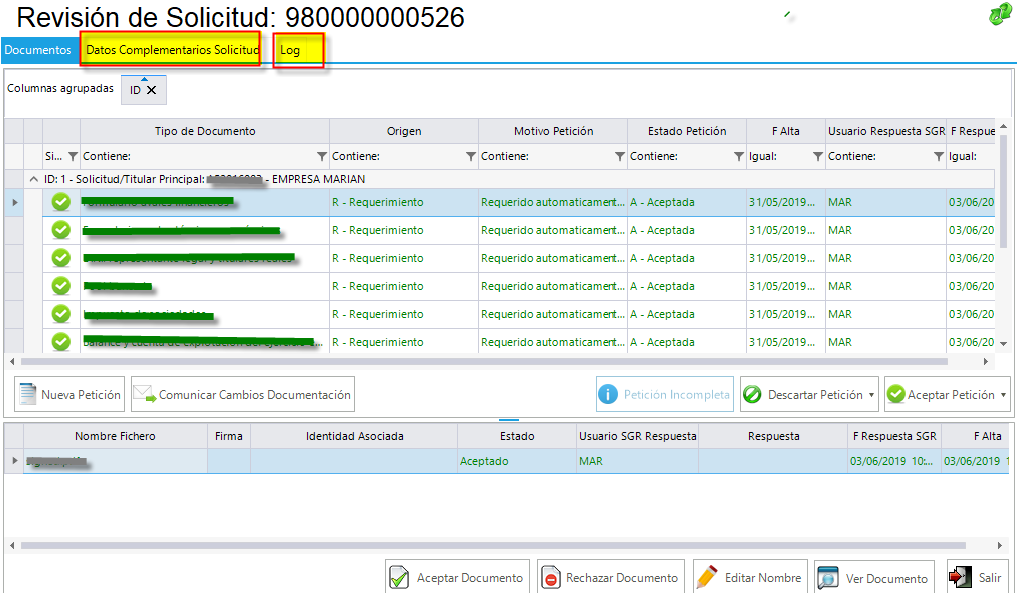Sort by the Estado Petición column header
Image resolution: width=1017 pixels, height=593 pixels.
(x=687, y=131)
